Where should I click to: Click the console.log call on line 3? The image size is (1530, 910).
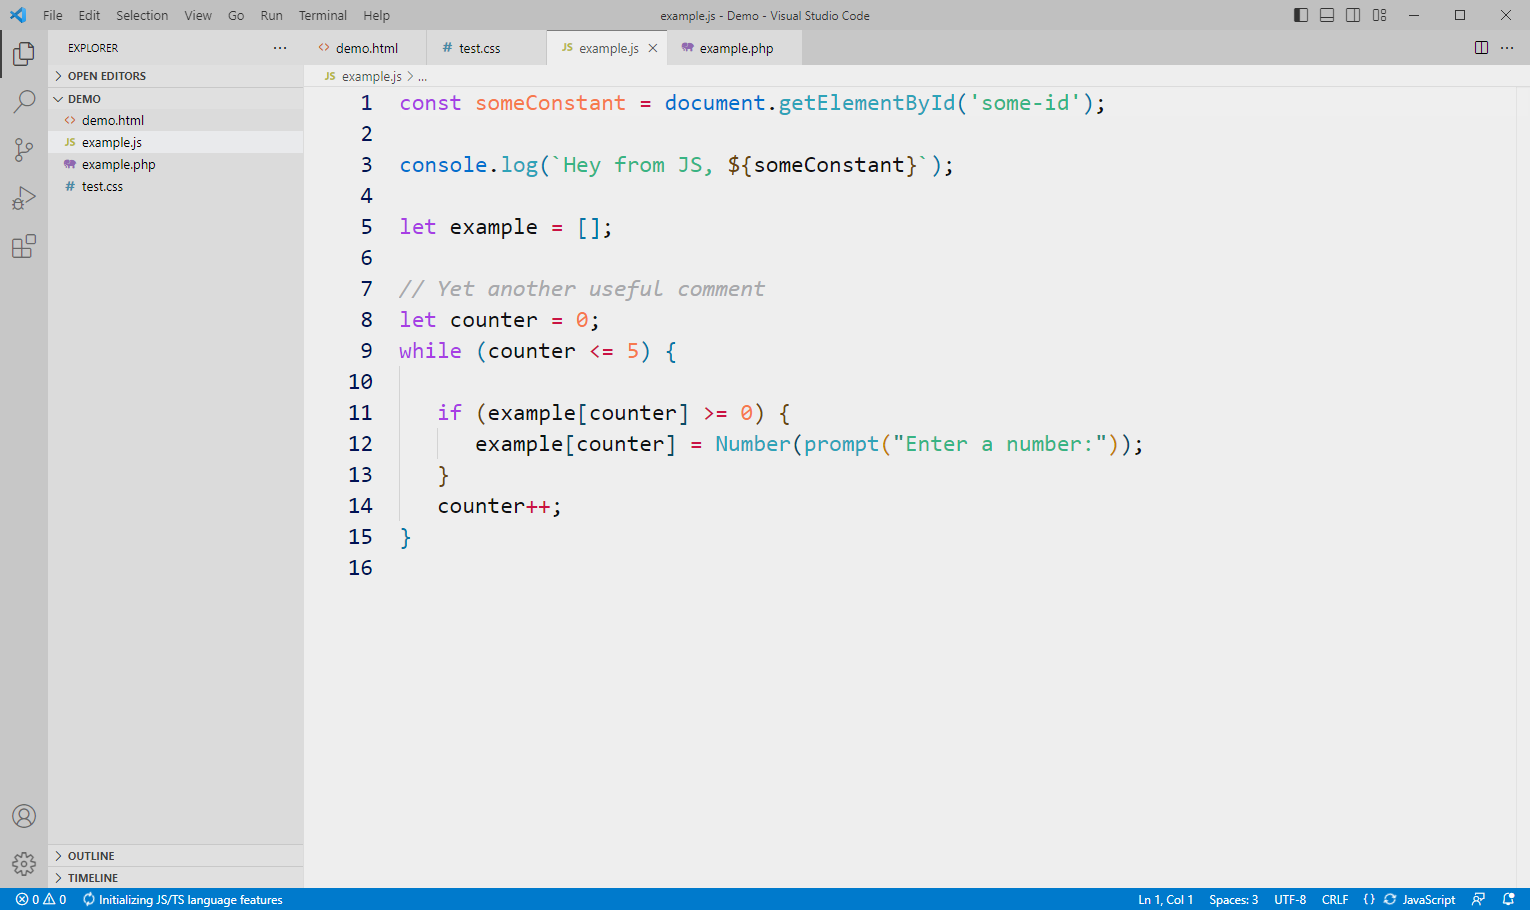[x=468, y=165]
